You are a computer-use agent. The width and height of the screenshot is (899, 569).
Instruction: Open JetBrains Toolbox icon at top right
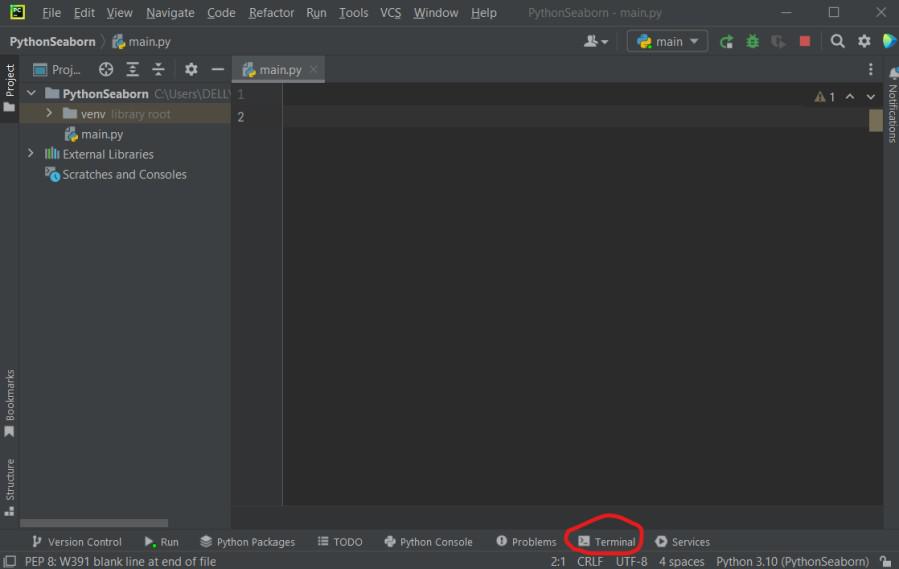pyautogui.click(x=889, y=41)
